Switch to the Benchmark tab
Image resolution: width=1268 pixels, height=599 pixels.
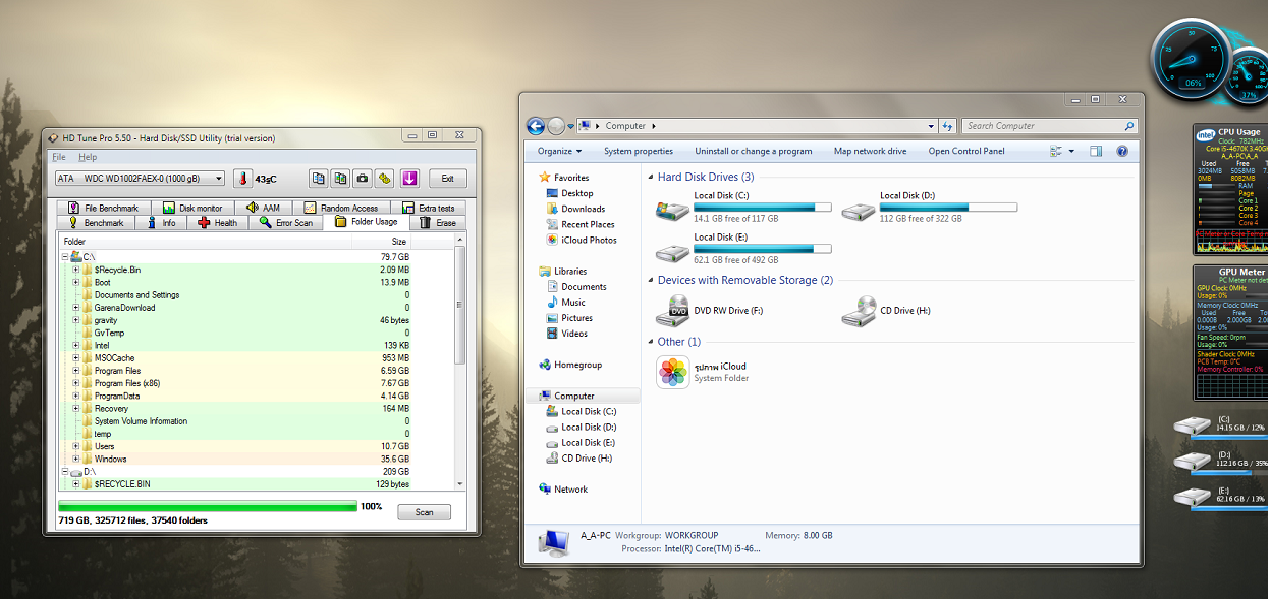click(x=95, y=223)
